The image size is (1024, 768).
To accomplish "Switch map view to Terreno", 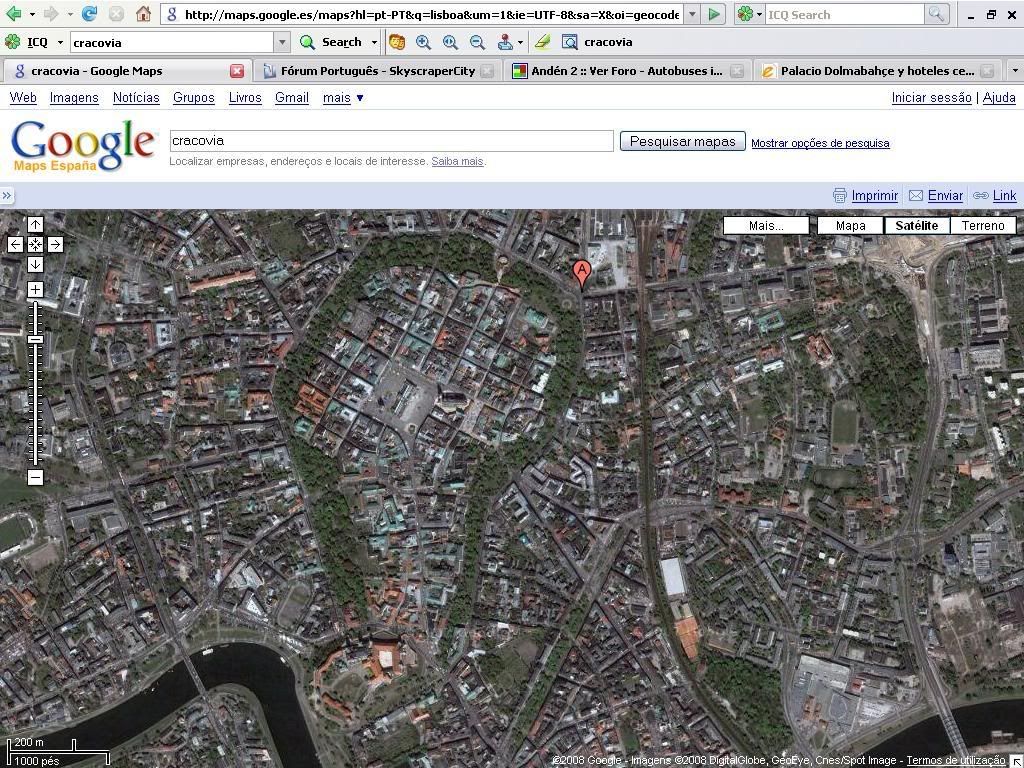I will tap(982, 225).
